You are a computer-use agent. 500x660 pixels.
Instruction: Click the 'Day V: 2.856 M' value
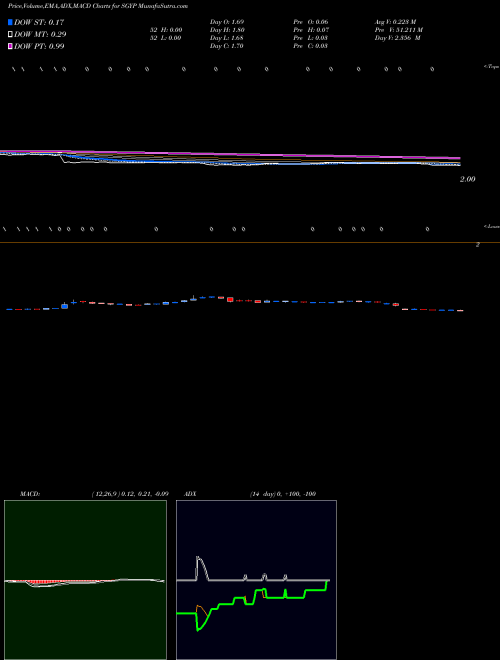point(398,38)
